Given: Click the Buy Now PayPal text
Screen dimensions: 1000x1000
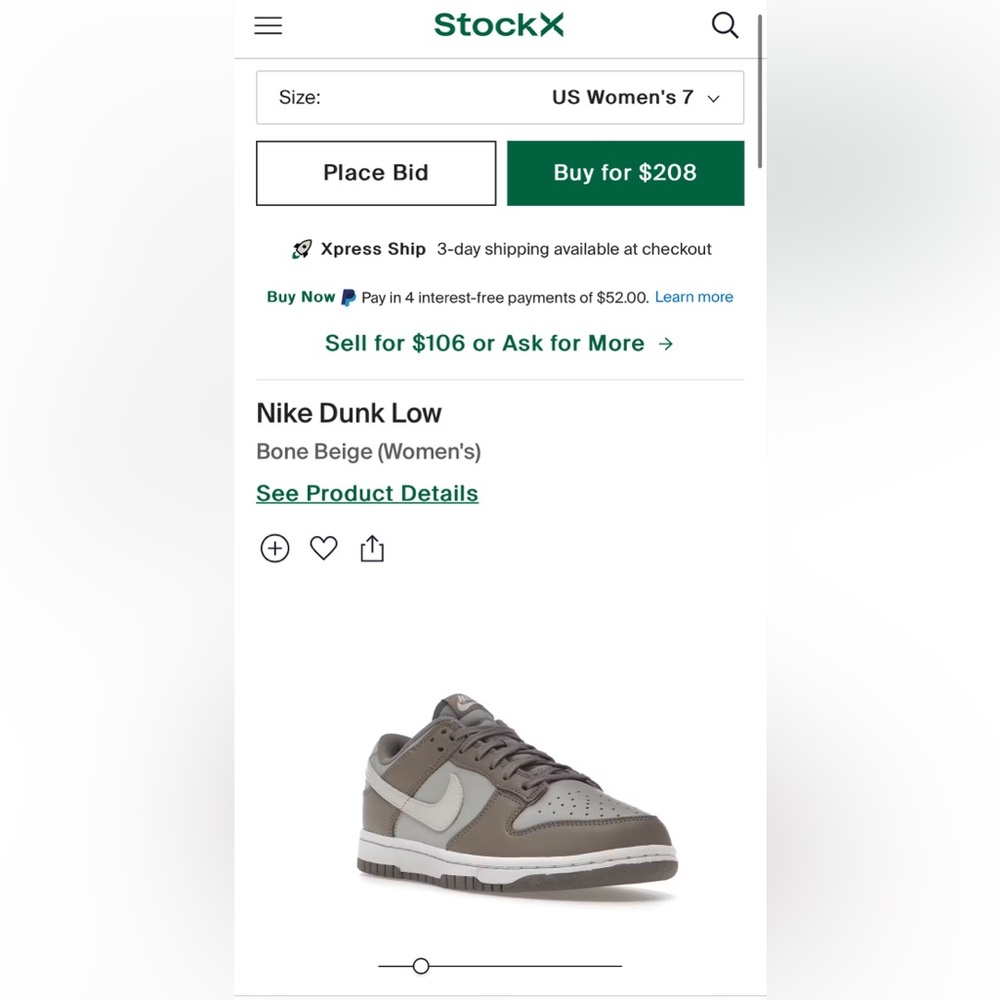Looking at the screenshot, I should tap(301, 297).
